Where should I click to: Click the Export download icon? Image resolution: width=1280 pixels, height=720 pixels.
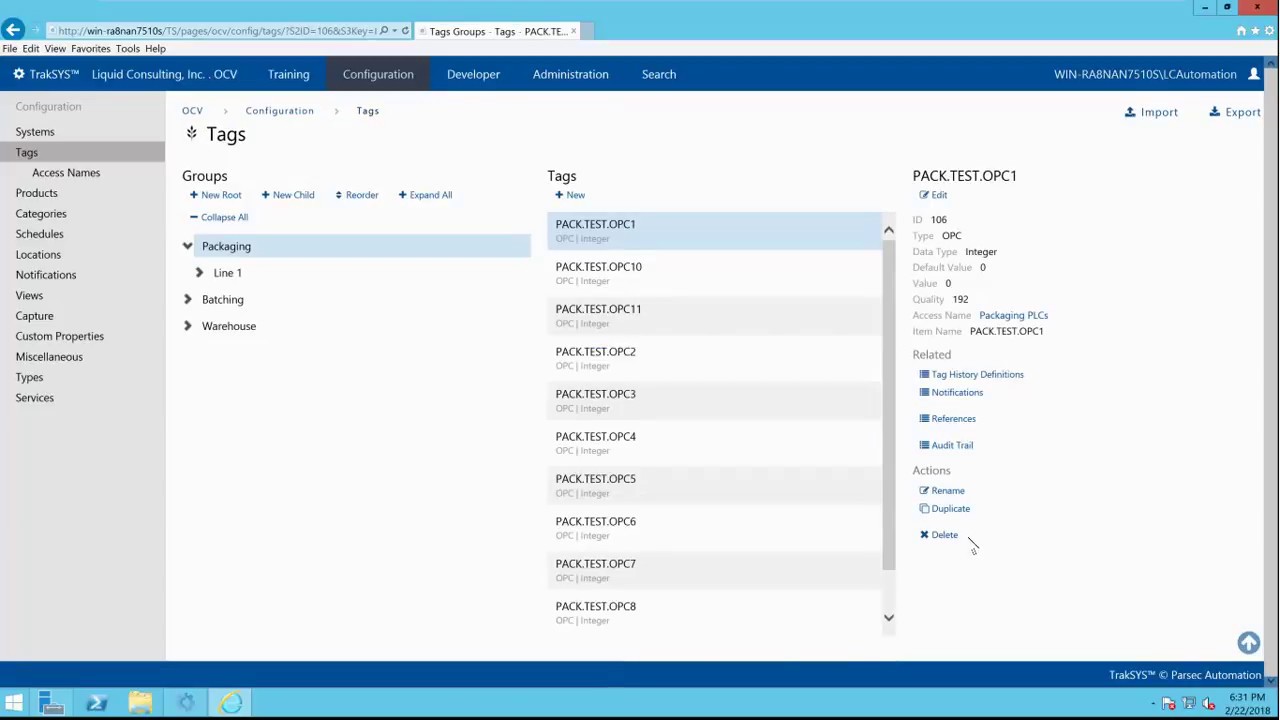tap(1215, 112)
